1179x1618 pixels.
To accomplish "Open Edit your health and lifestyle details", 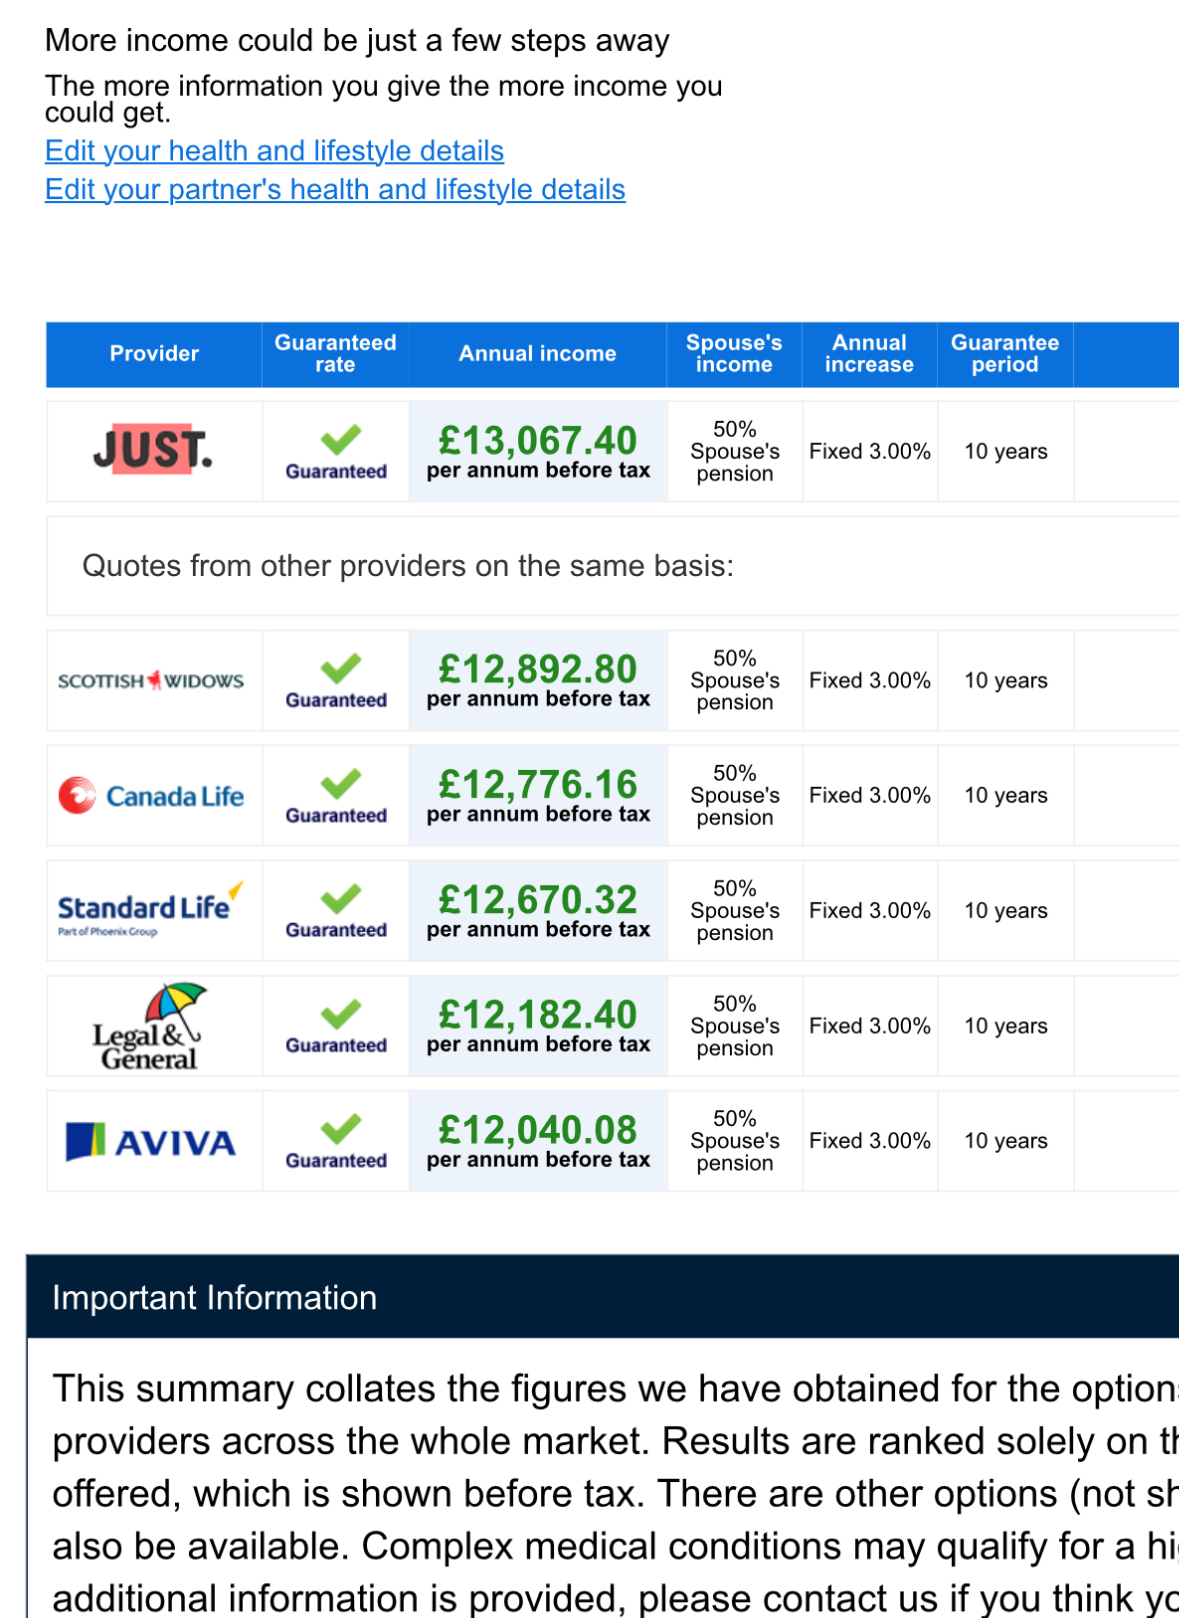I will pyautogui.click(x=274, y=151).
